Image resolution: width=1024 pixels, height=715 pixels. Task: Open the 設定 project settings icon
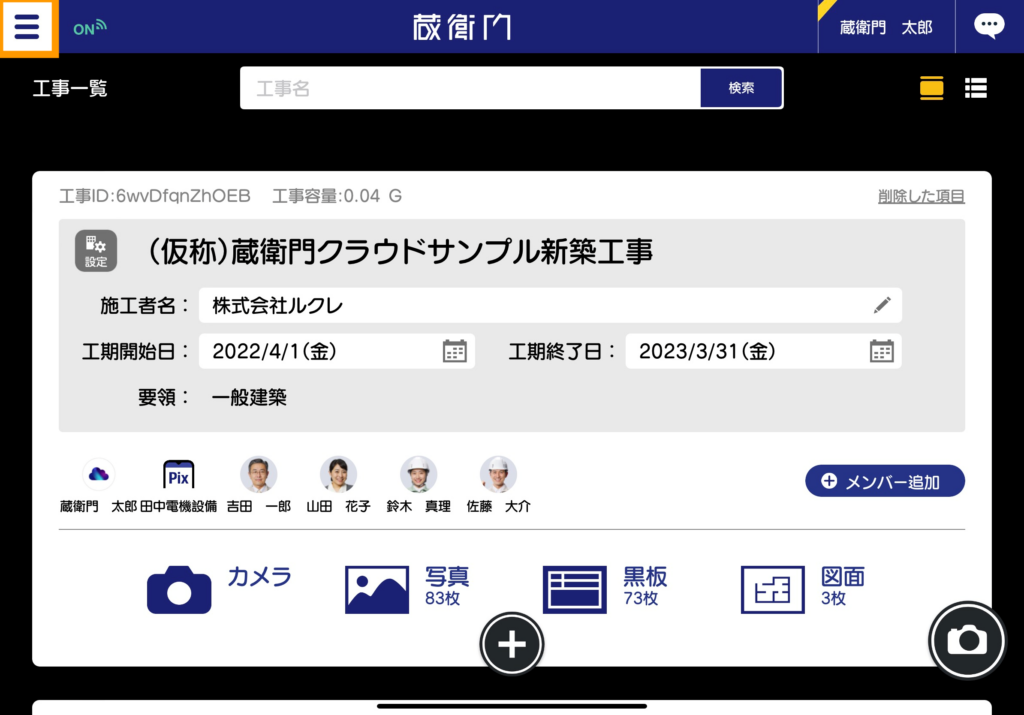96,251
